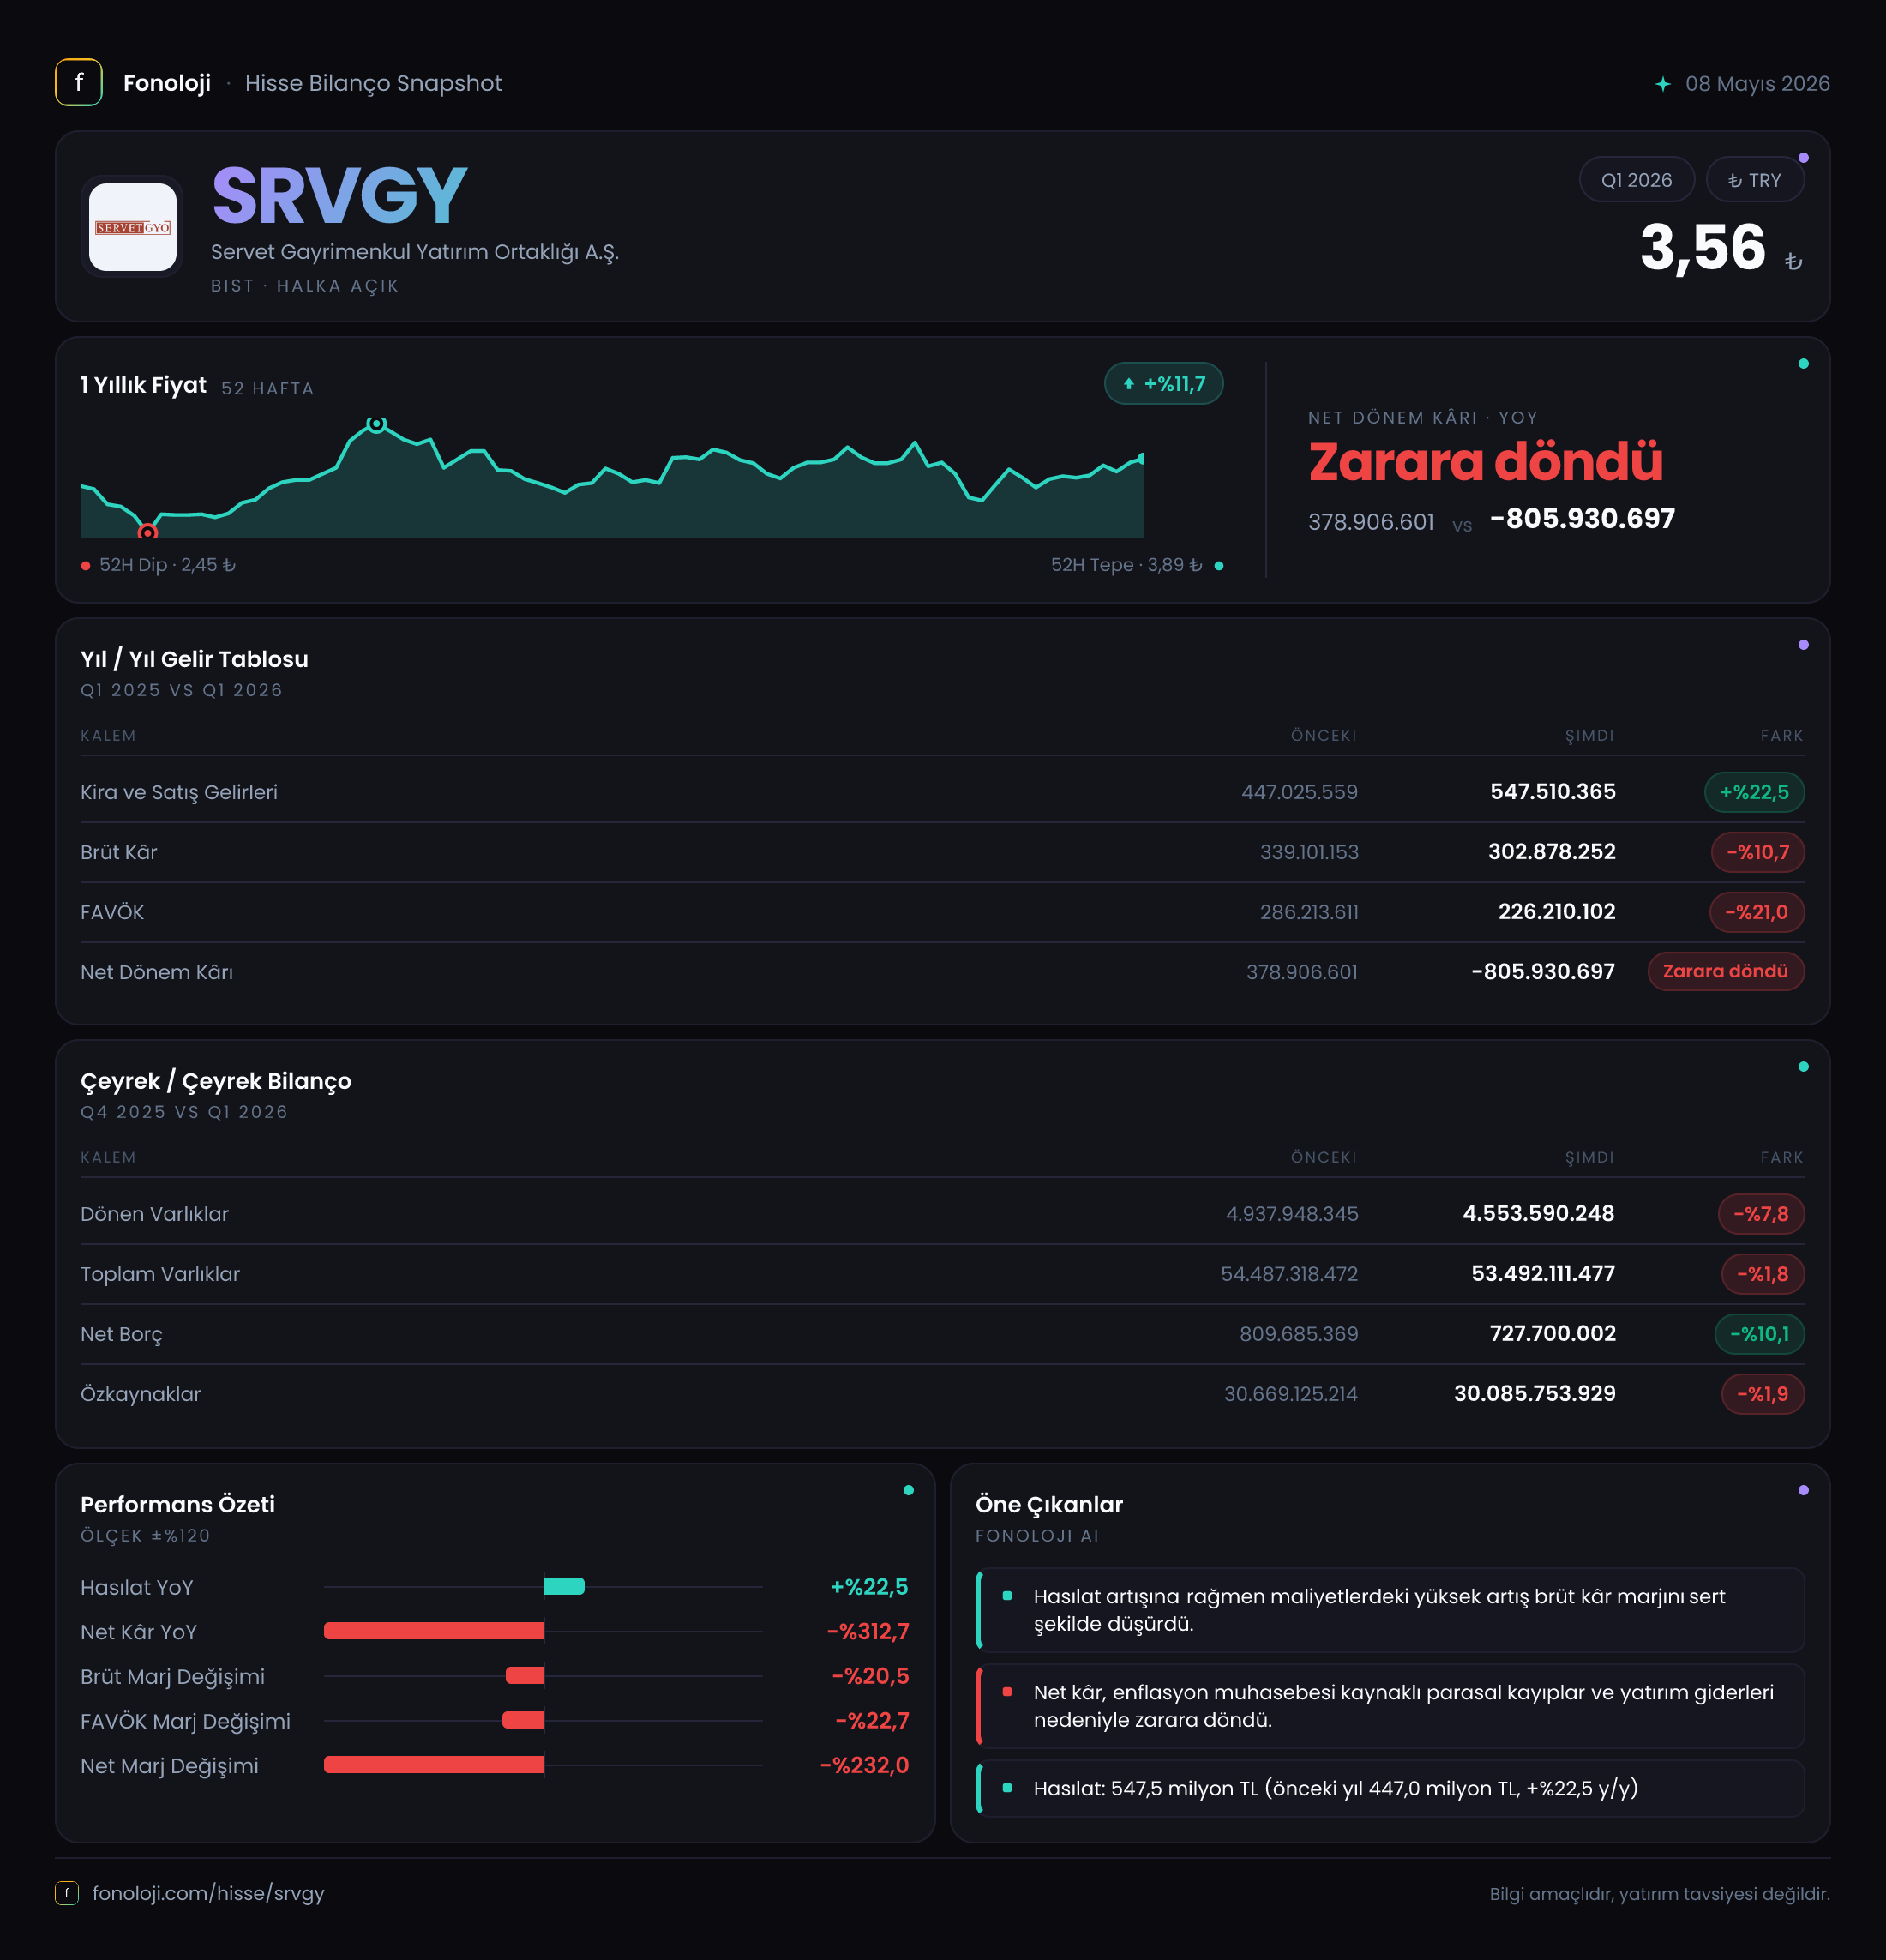
Task: Click the FAVÖK row label
Action: click(x=112, y=912)
